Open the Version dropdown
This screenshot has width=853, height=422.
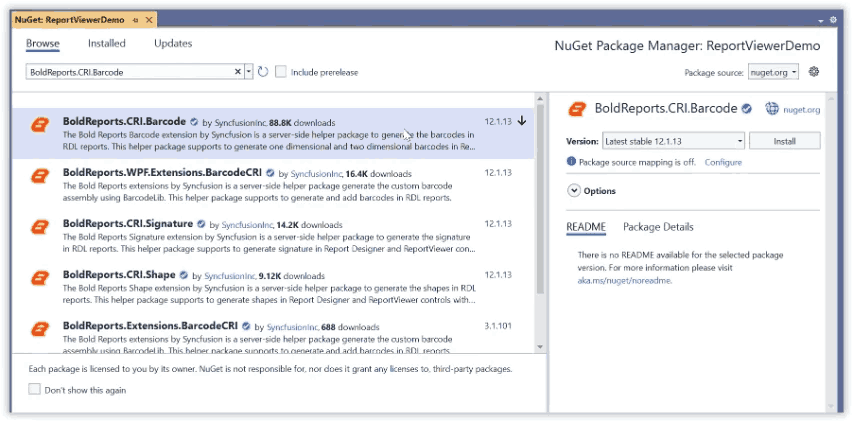pyautogui.click(x=673, y=141)
